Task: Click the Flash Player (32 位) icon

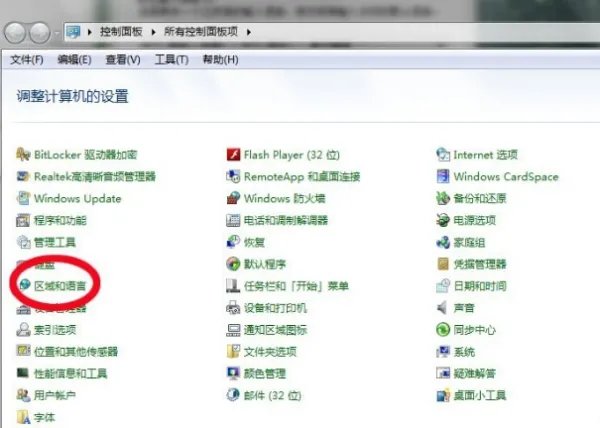Action: pos(233,155)
